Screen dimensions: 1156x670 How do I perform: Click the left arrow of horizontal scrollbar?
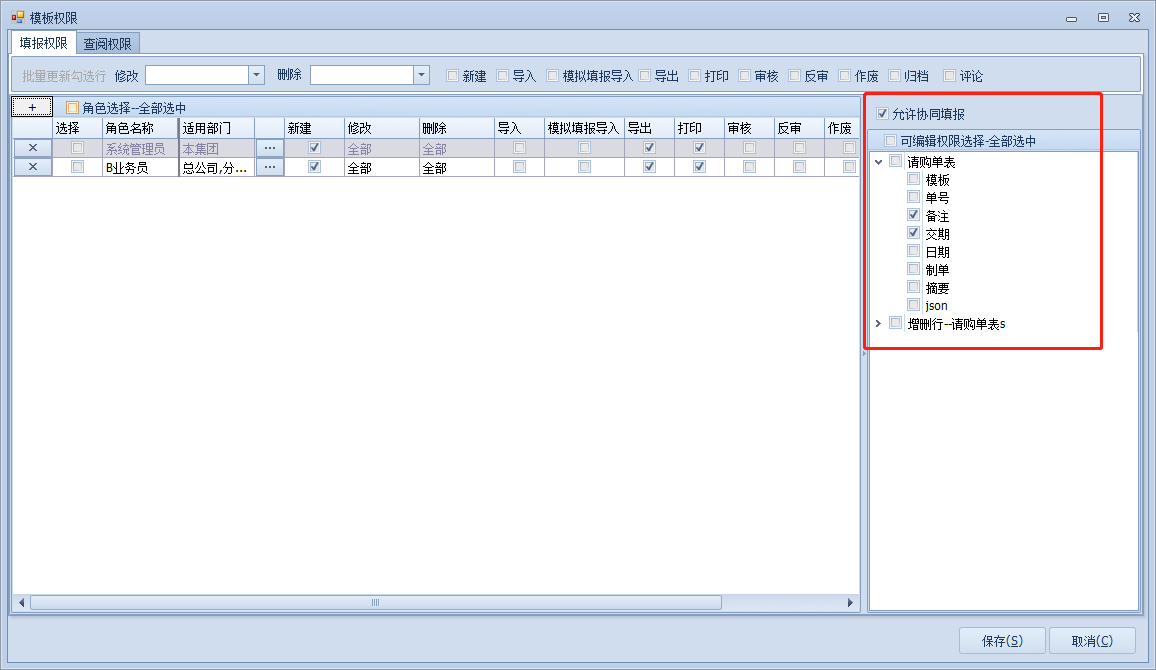[21, 603]
